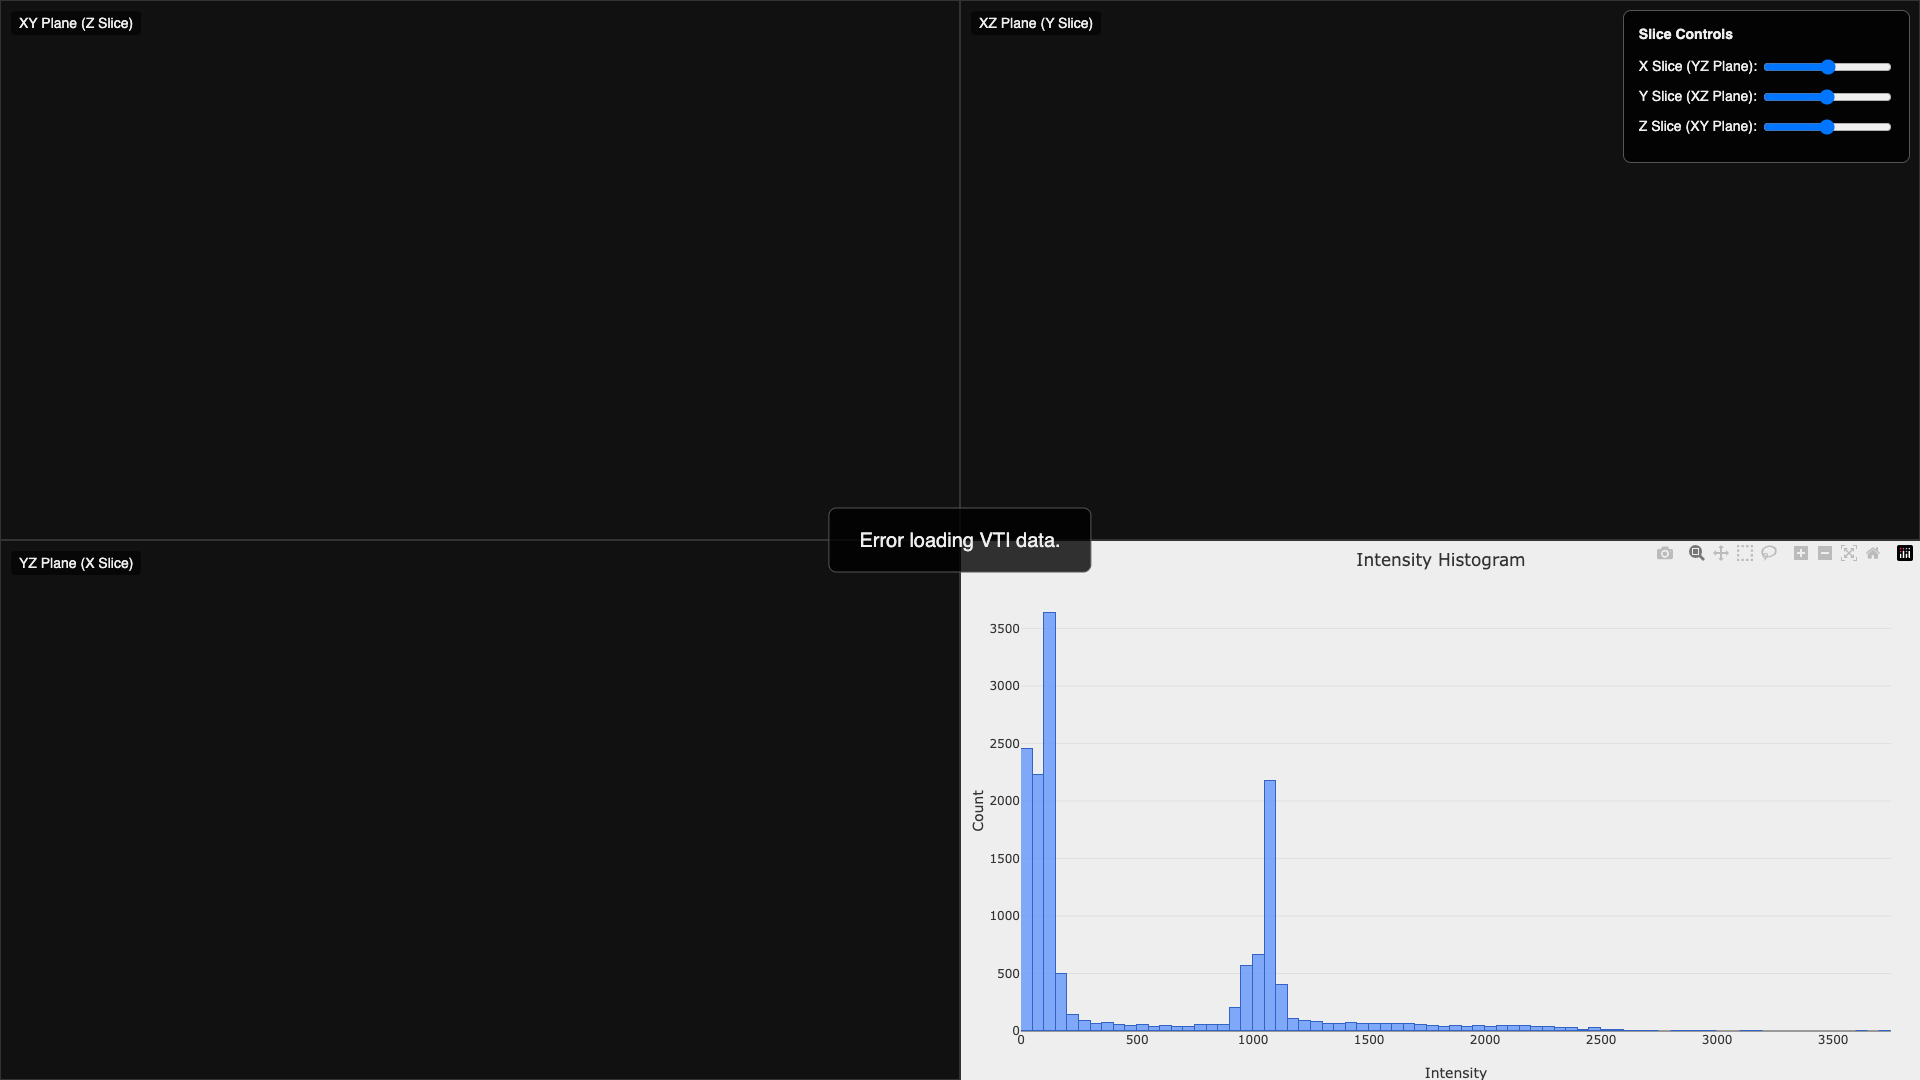Image resolution: width=1920 pixels, height=1080 pixels.
Task: Click the histogram peak bar near intensity 1000
Action: pos(1270,905)
